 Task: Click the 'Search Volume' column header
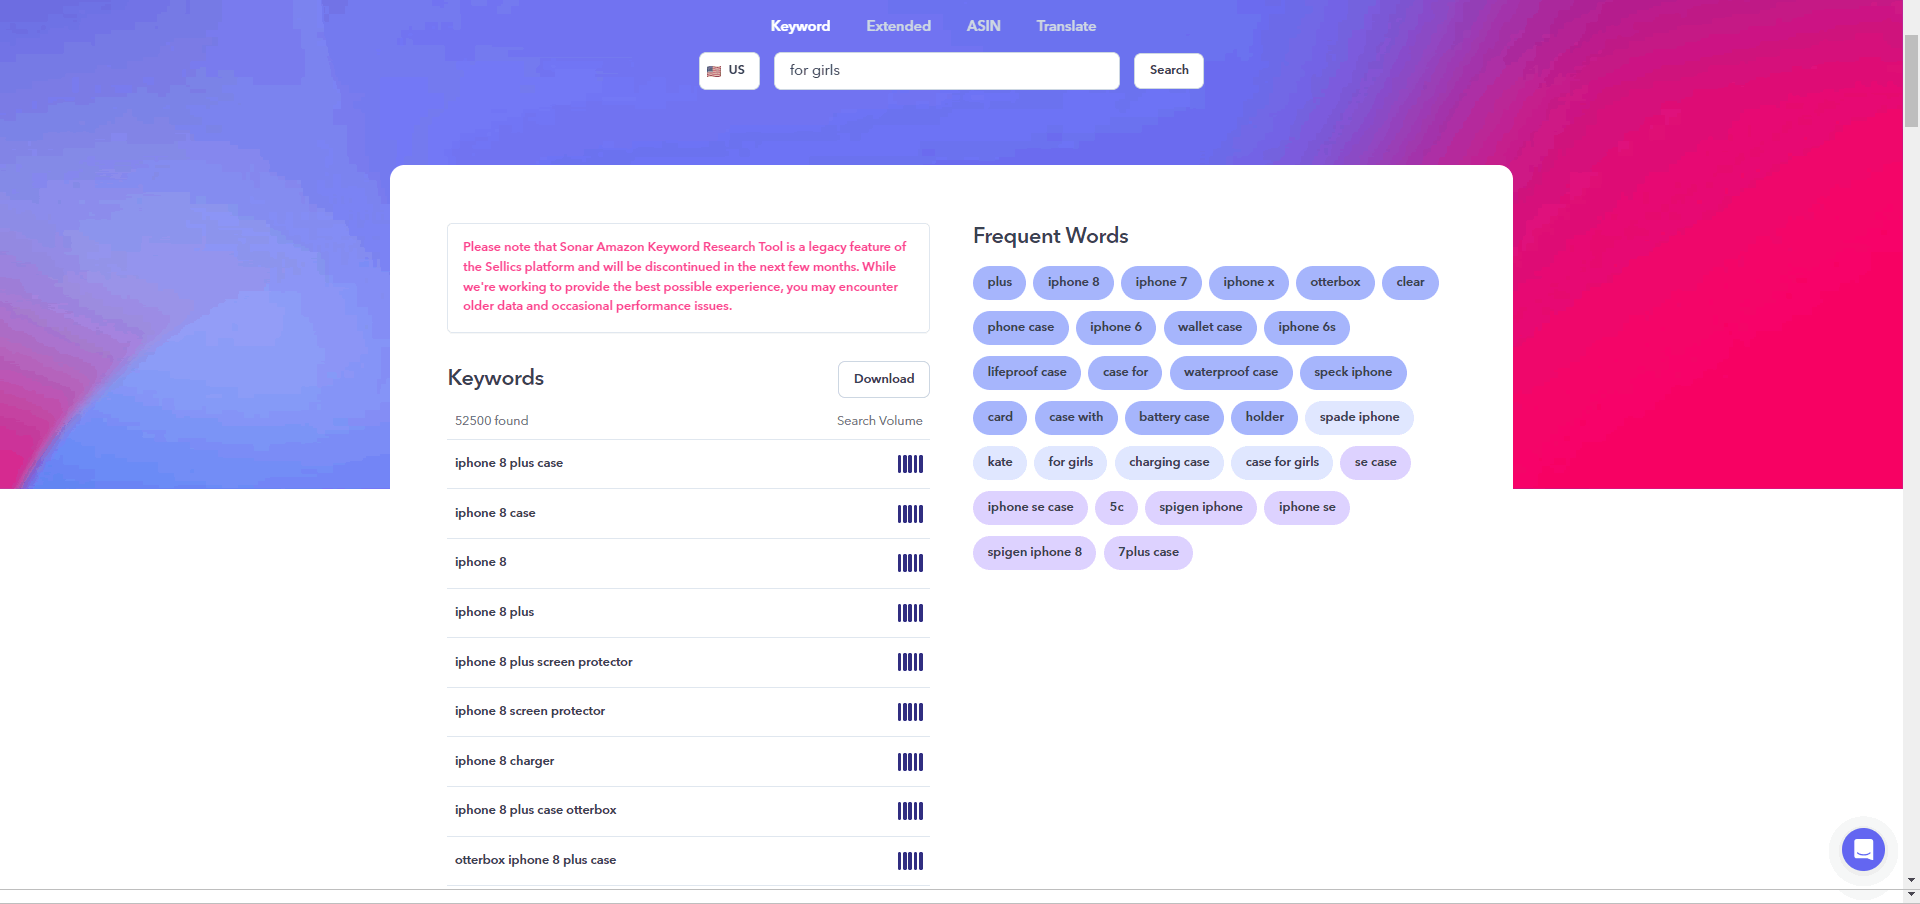click(880, 421)
